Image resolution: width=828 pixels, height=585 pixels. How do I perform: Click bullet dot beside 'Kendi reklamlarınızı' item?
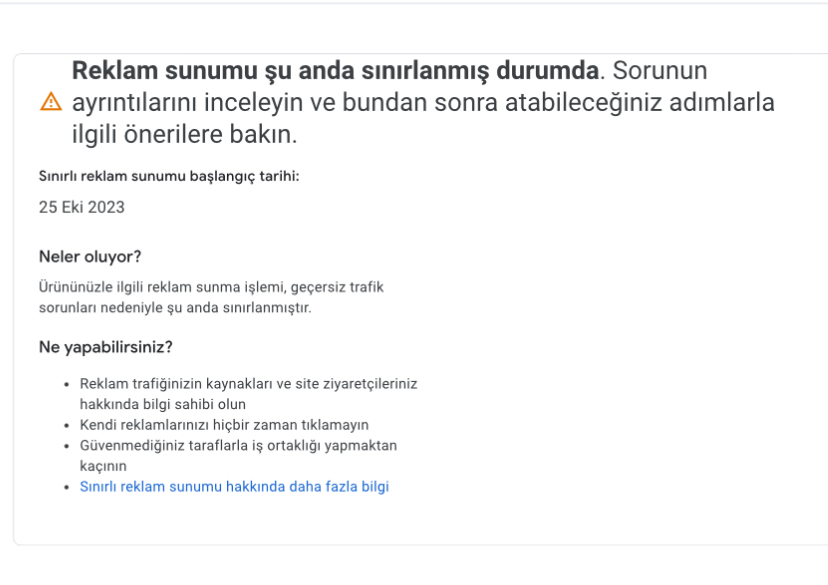pos(67,425)
